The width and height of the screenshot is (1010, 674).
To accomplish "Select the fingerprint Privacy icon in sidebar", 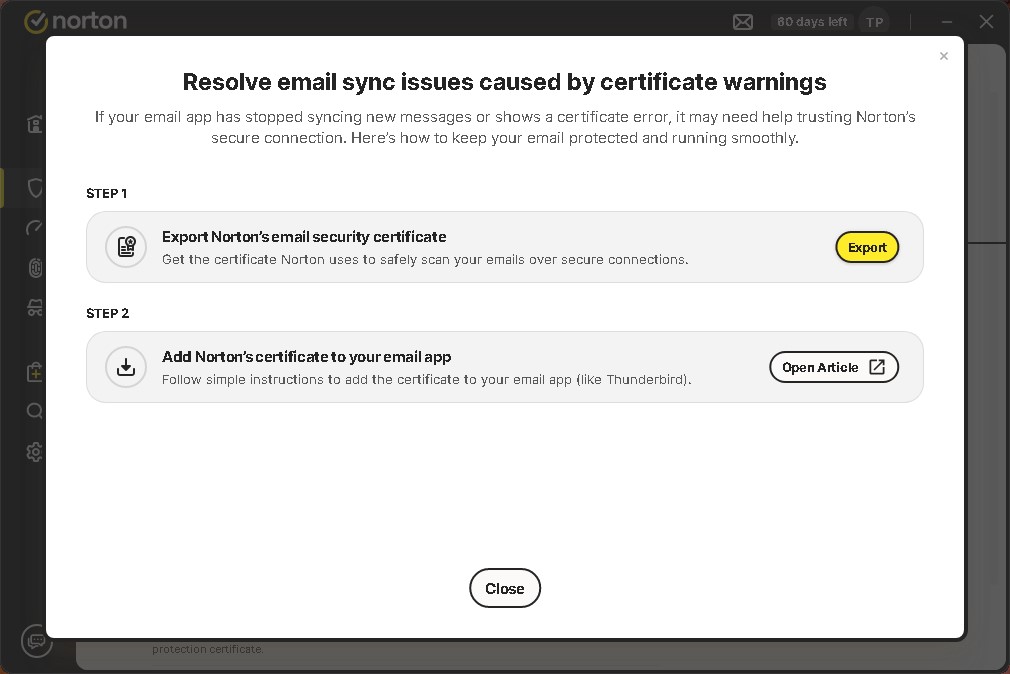I will pos(35,268).
